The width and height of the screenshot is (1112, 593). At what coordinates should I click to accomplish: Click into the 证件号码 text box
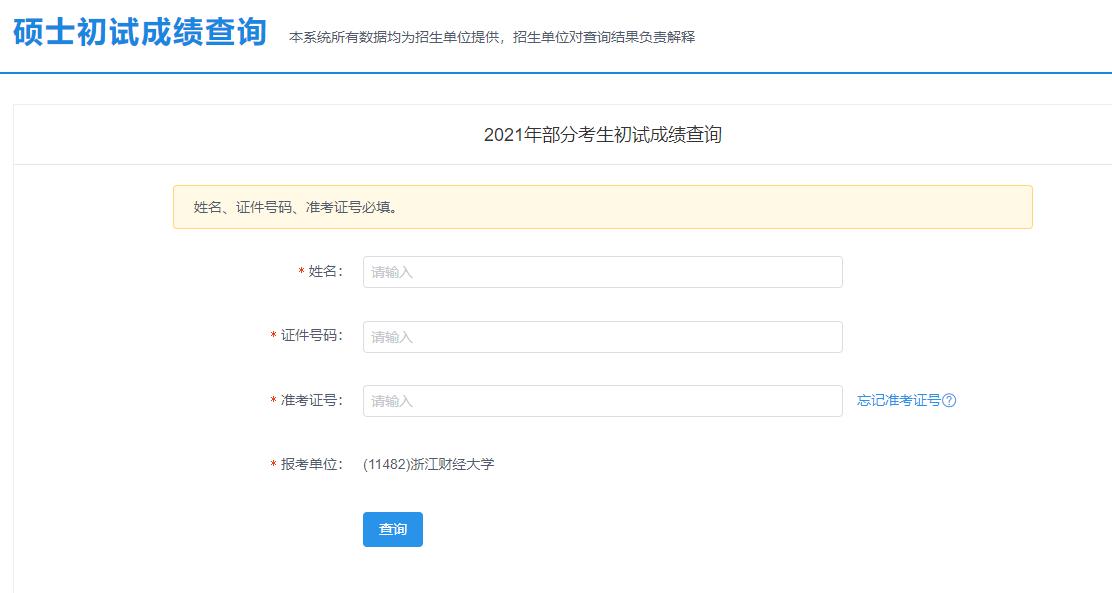point(602,337)
